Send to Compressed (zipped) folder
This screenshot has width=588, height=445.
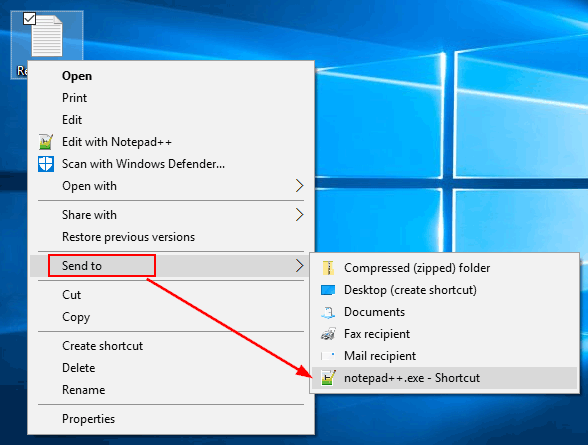point(444,268)
